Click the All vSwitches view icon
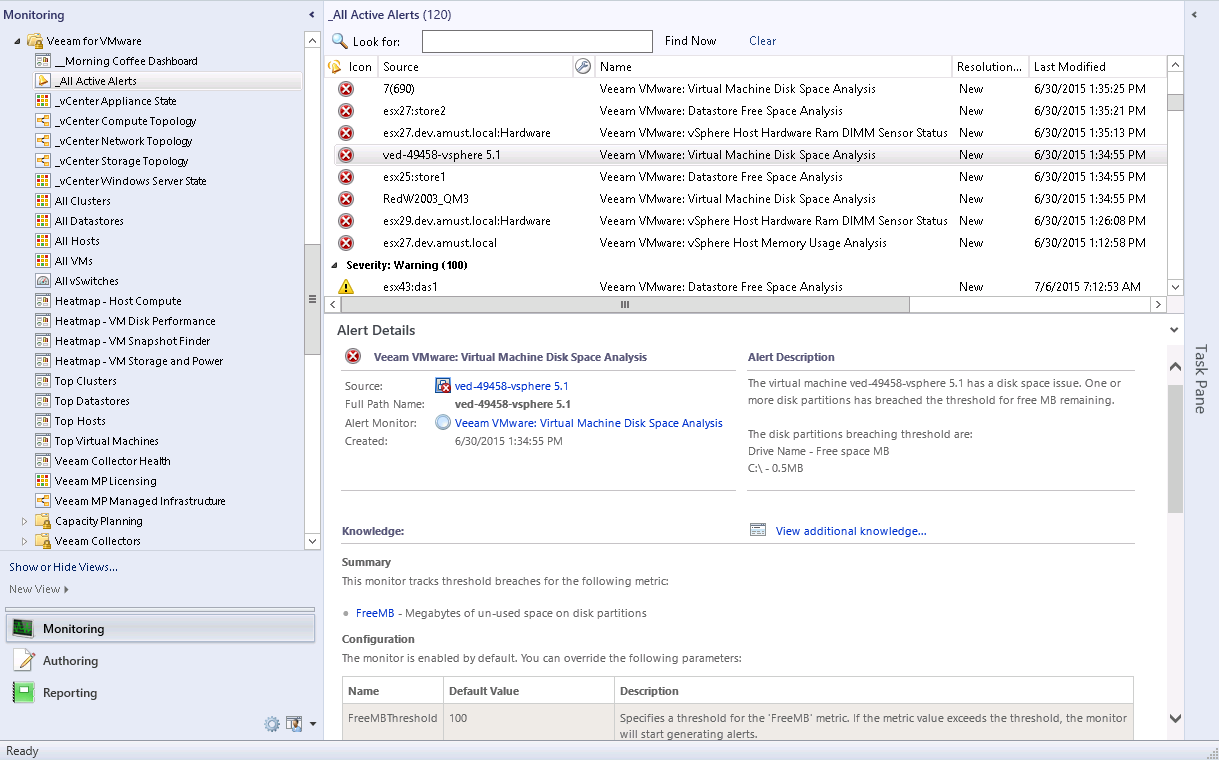 click(43, 281)
